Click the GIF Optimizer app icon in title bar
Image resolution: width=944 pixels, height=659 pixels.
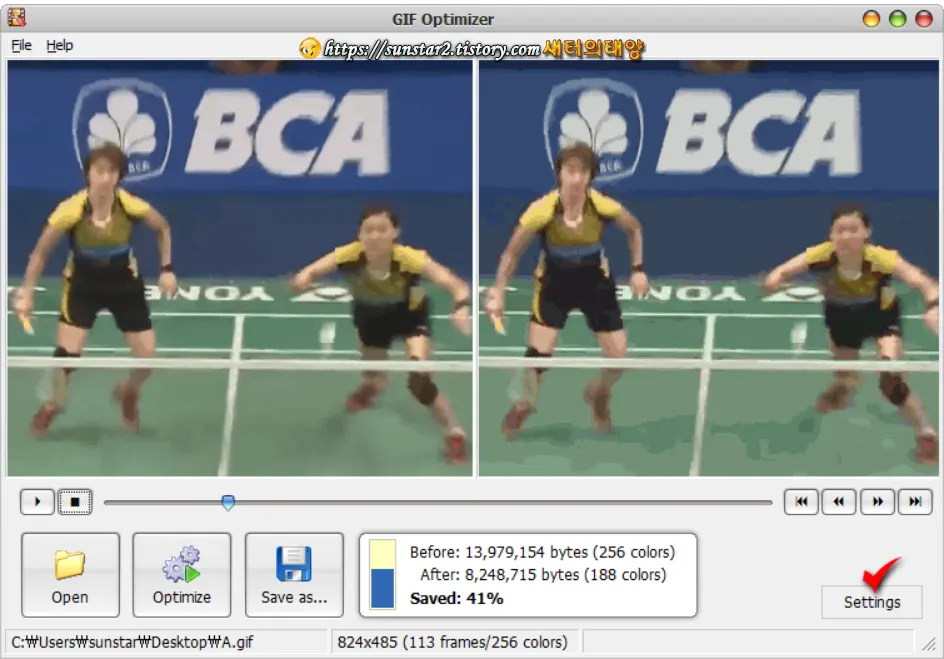(x=17, y=18)
